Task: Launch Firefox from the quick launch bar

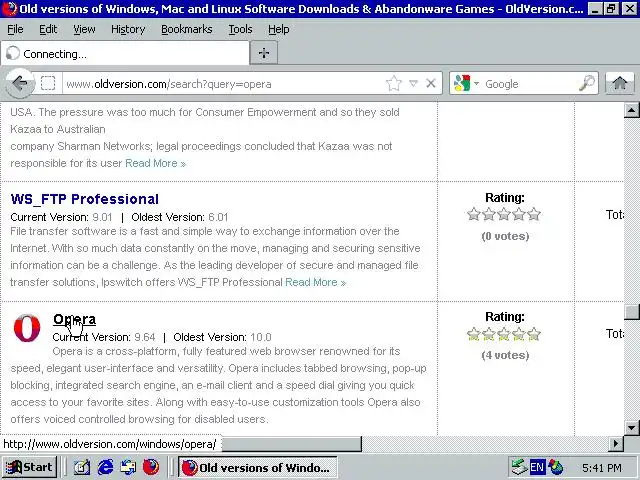Action: (x=151, y=467)
